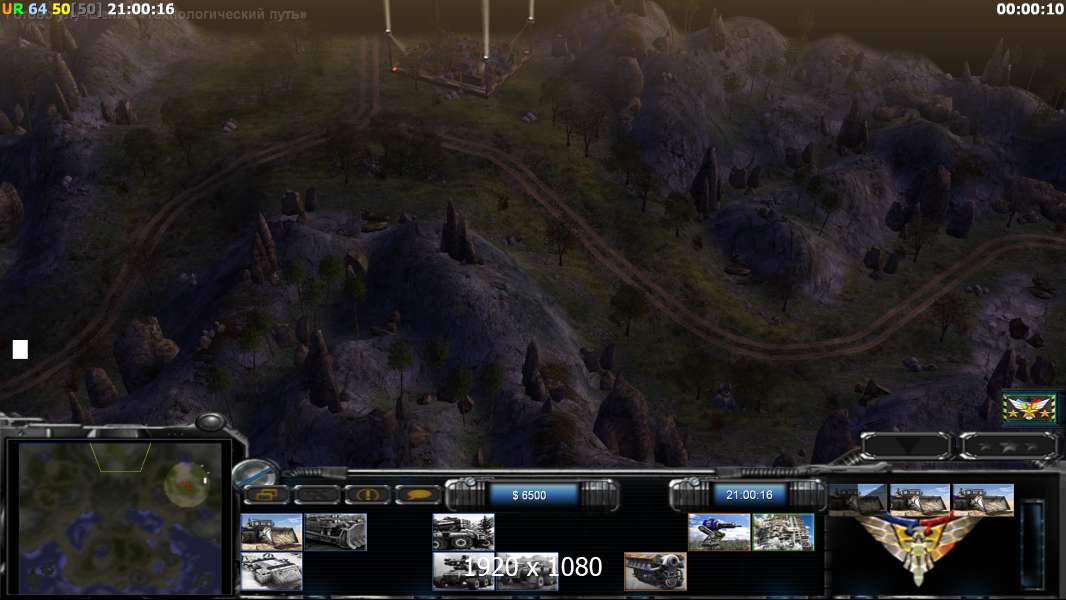Screen dimensions: 1066x600
Task: Click the dark down-triangle panel button
Action: click(906, 446)
